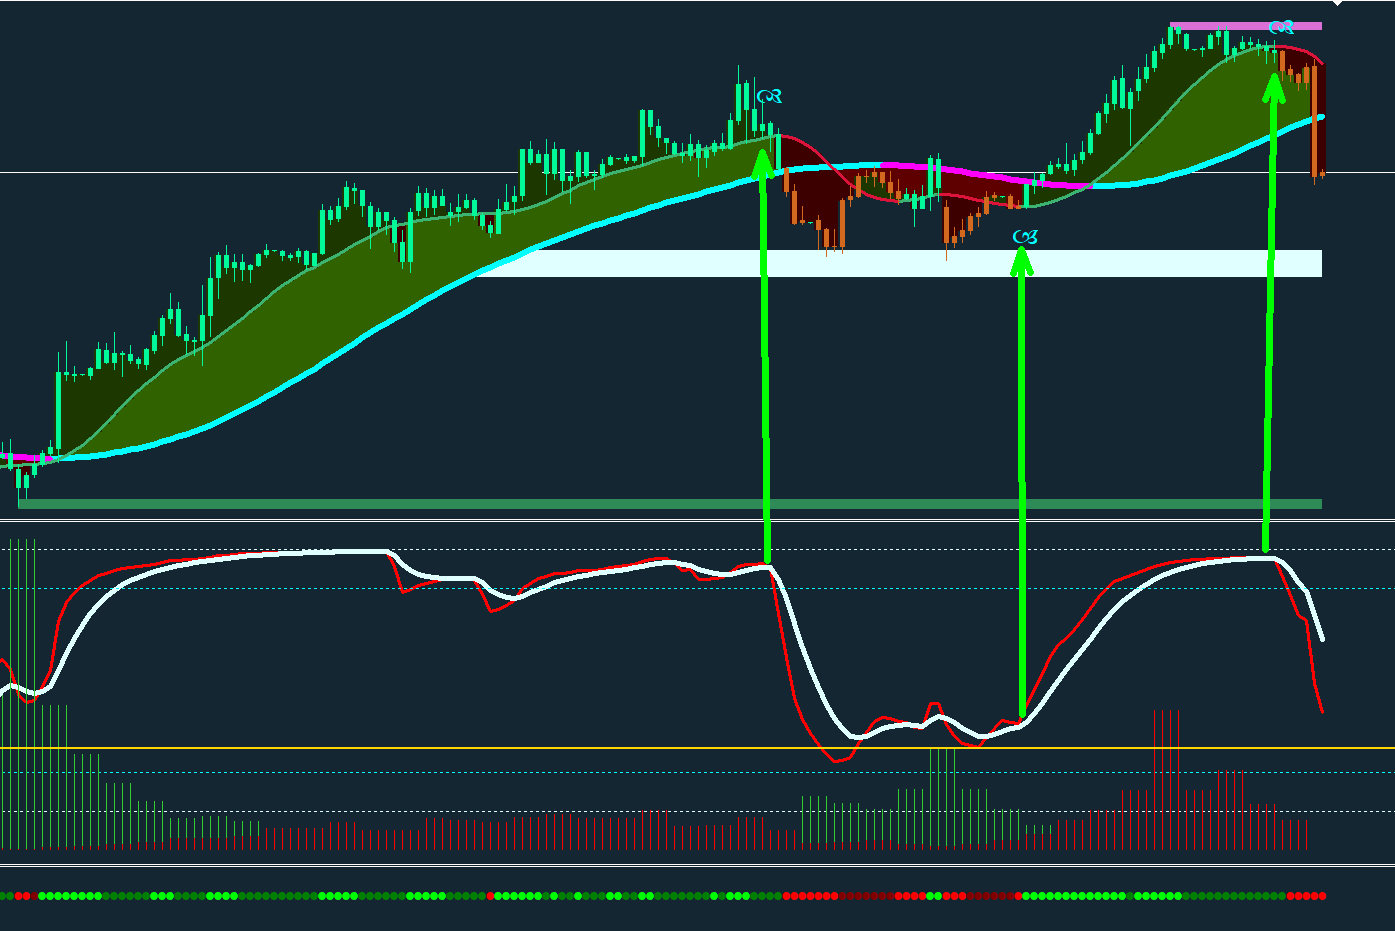Click the white chart shift triangle at the top edge
1395x931 pixels.
pyautogui.click(x=1338, y=4)
